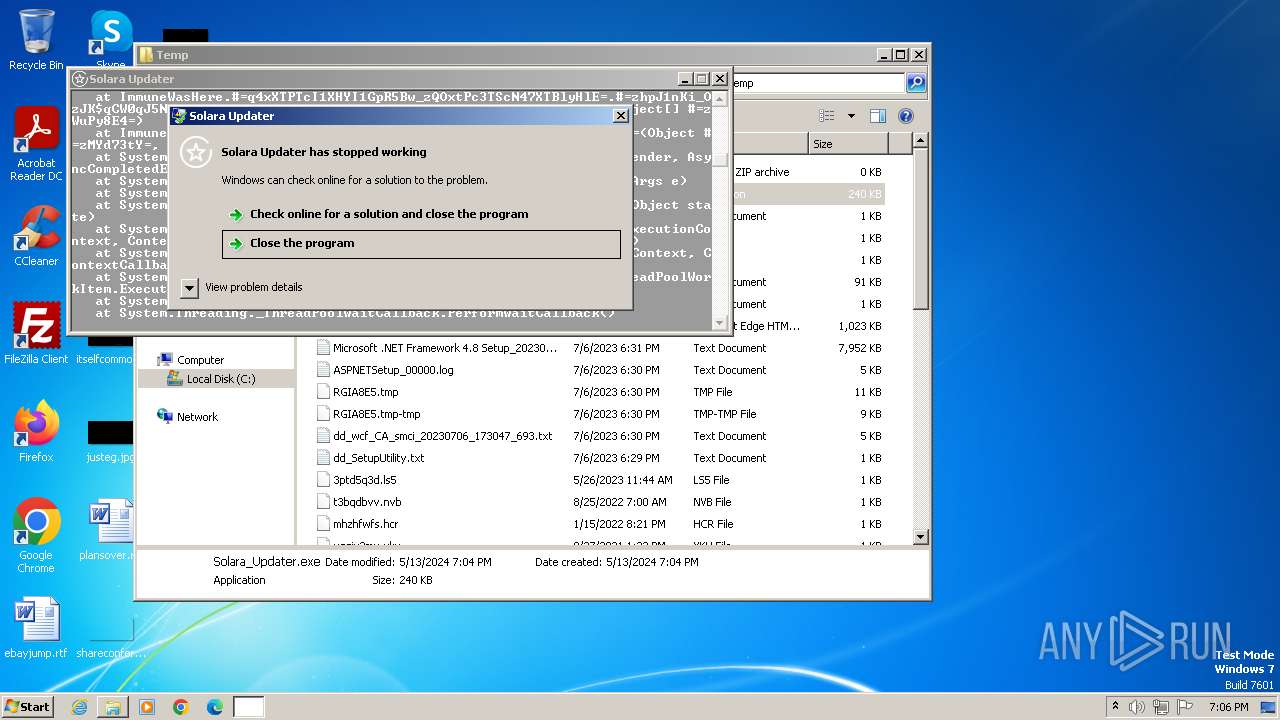Image resolution: width=1280 pixels, height=720 pixels.
Task: Open the Recycle Bin desktop icon
Action: (36, 40)
